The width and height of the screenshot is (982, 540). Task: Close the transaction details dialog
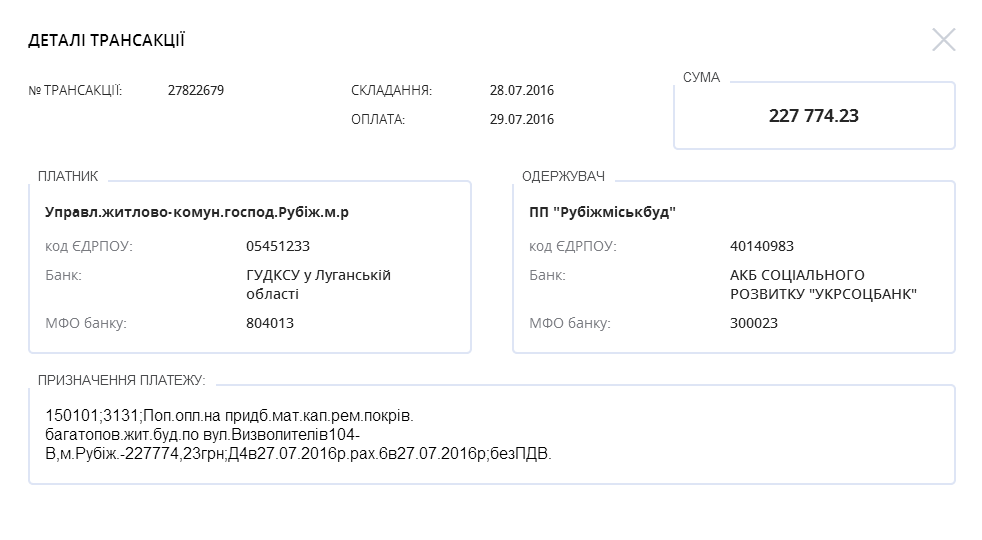click(943, 40)
